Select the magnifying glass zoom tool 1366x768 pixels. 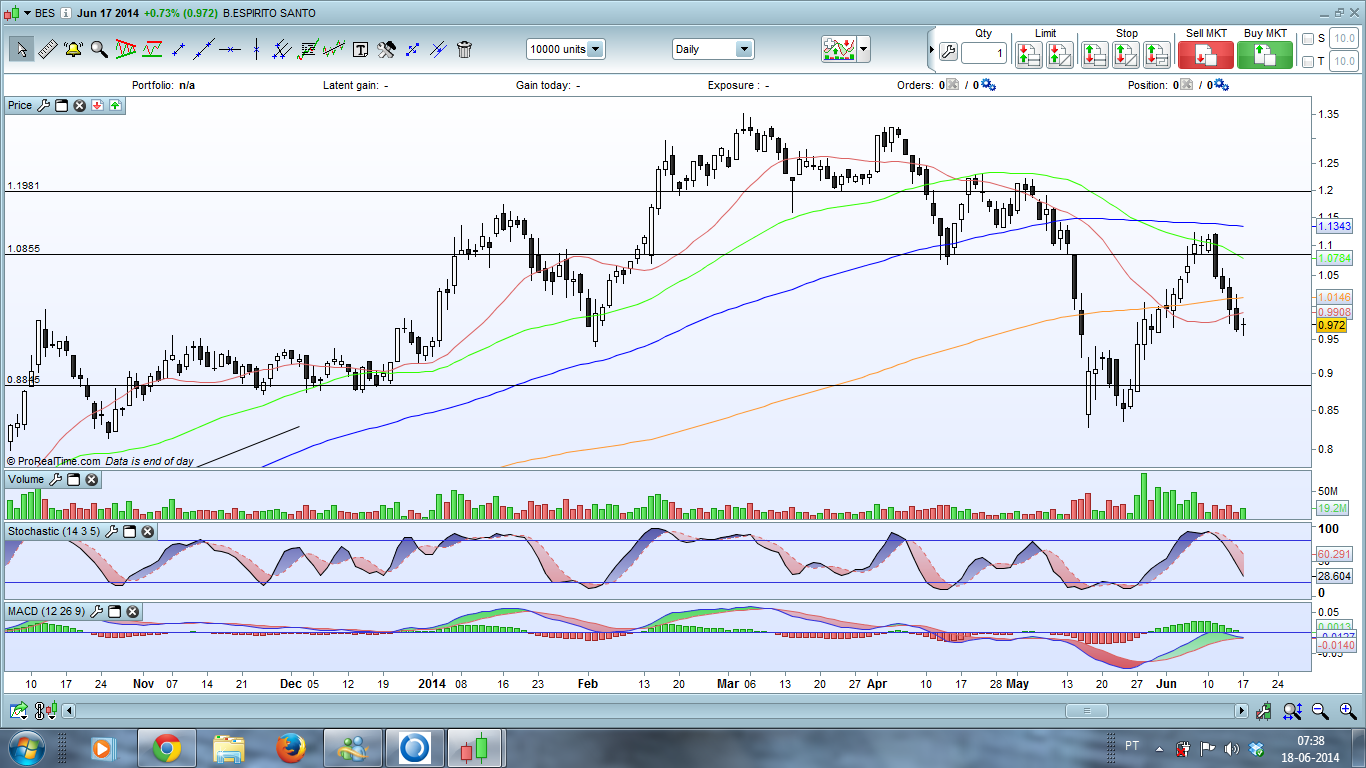point(99,49)
